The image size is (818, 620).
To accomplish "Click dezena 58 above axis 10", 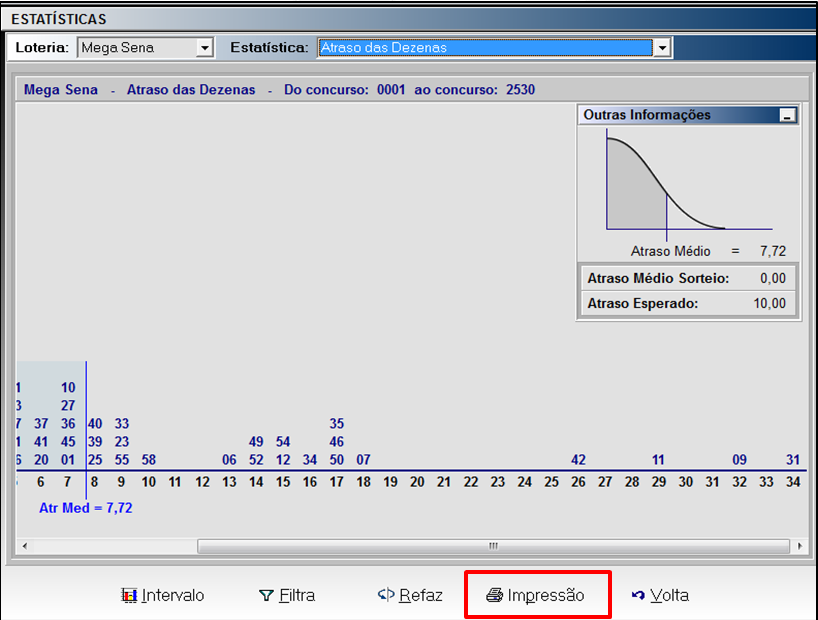I will click(149, 460).
